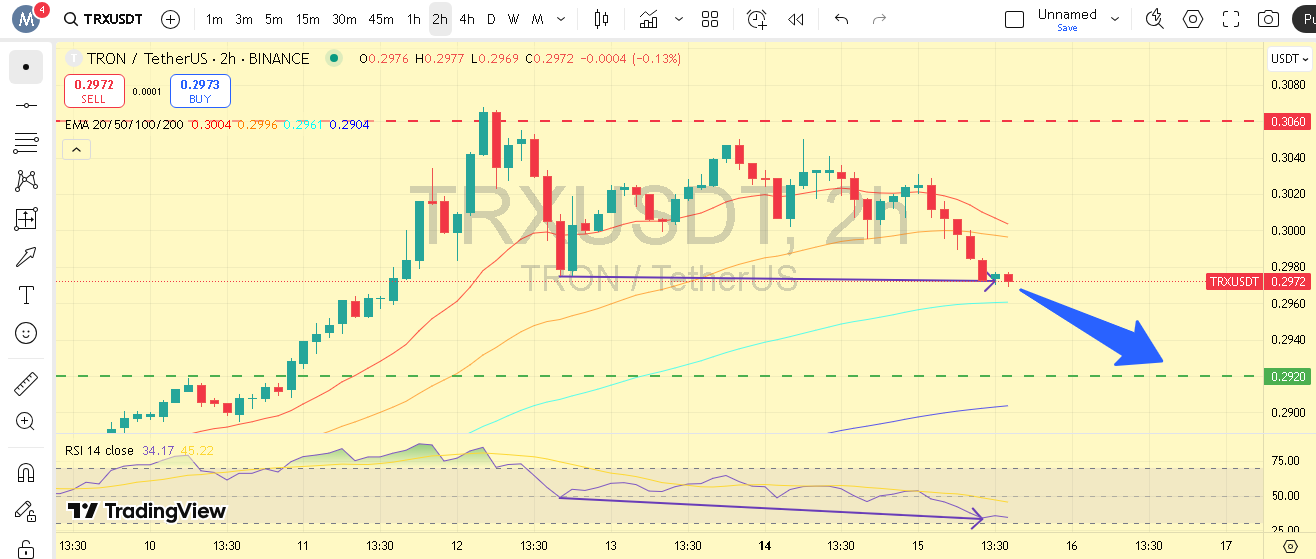Select the 15m timeframe
This screenshot has height=559, width=1316.
coord(308,19)
